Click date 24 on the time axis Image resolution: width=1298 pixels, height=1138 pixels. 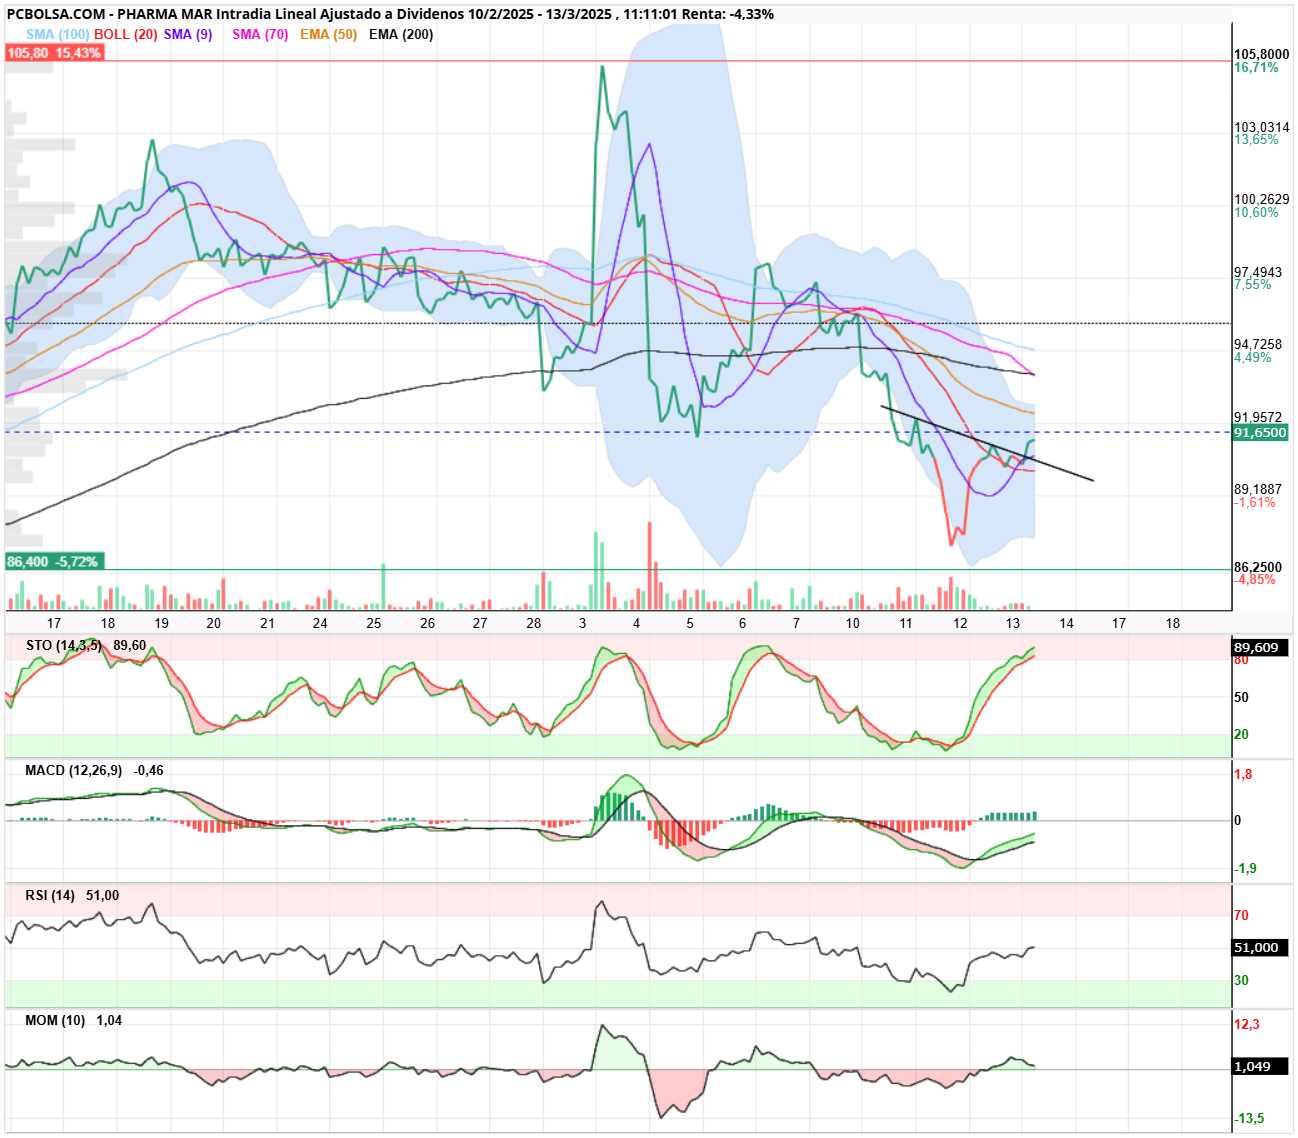click(x=320, y=623)
